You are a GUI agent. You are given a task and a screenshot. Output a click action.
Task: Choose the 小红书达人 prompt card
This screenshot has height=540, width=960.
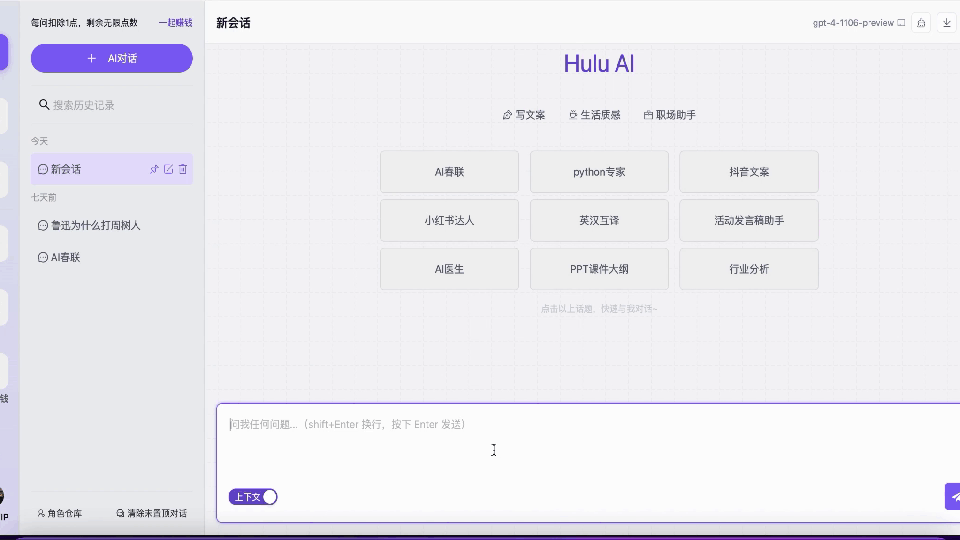click(x=449, y=220)
